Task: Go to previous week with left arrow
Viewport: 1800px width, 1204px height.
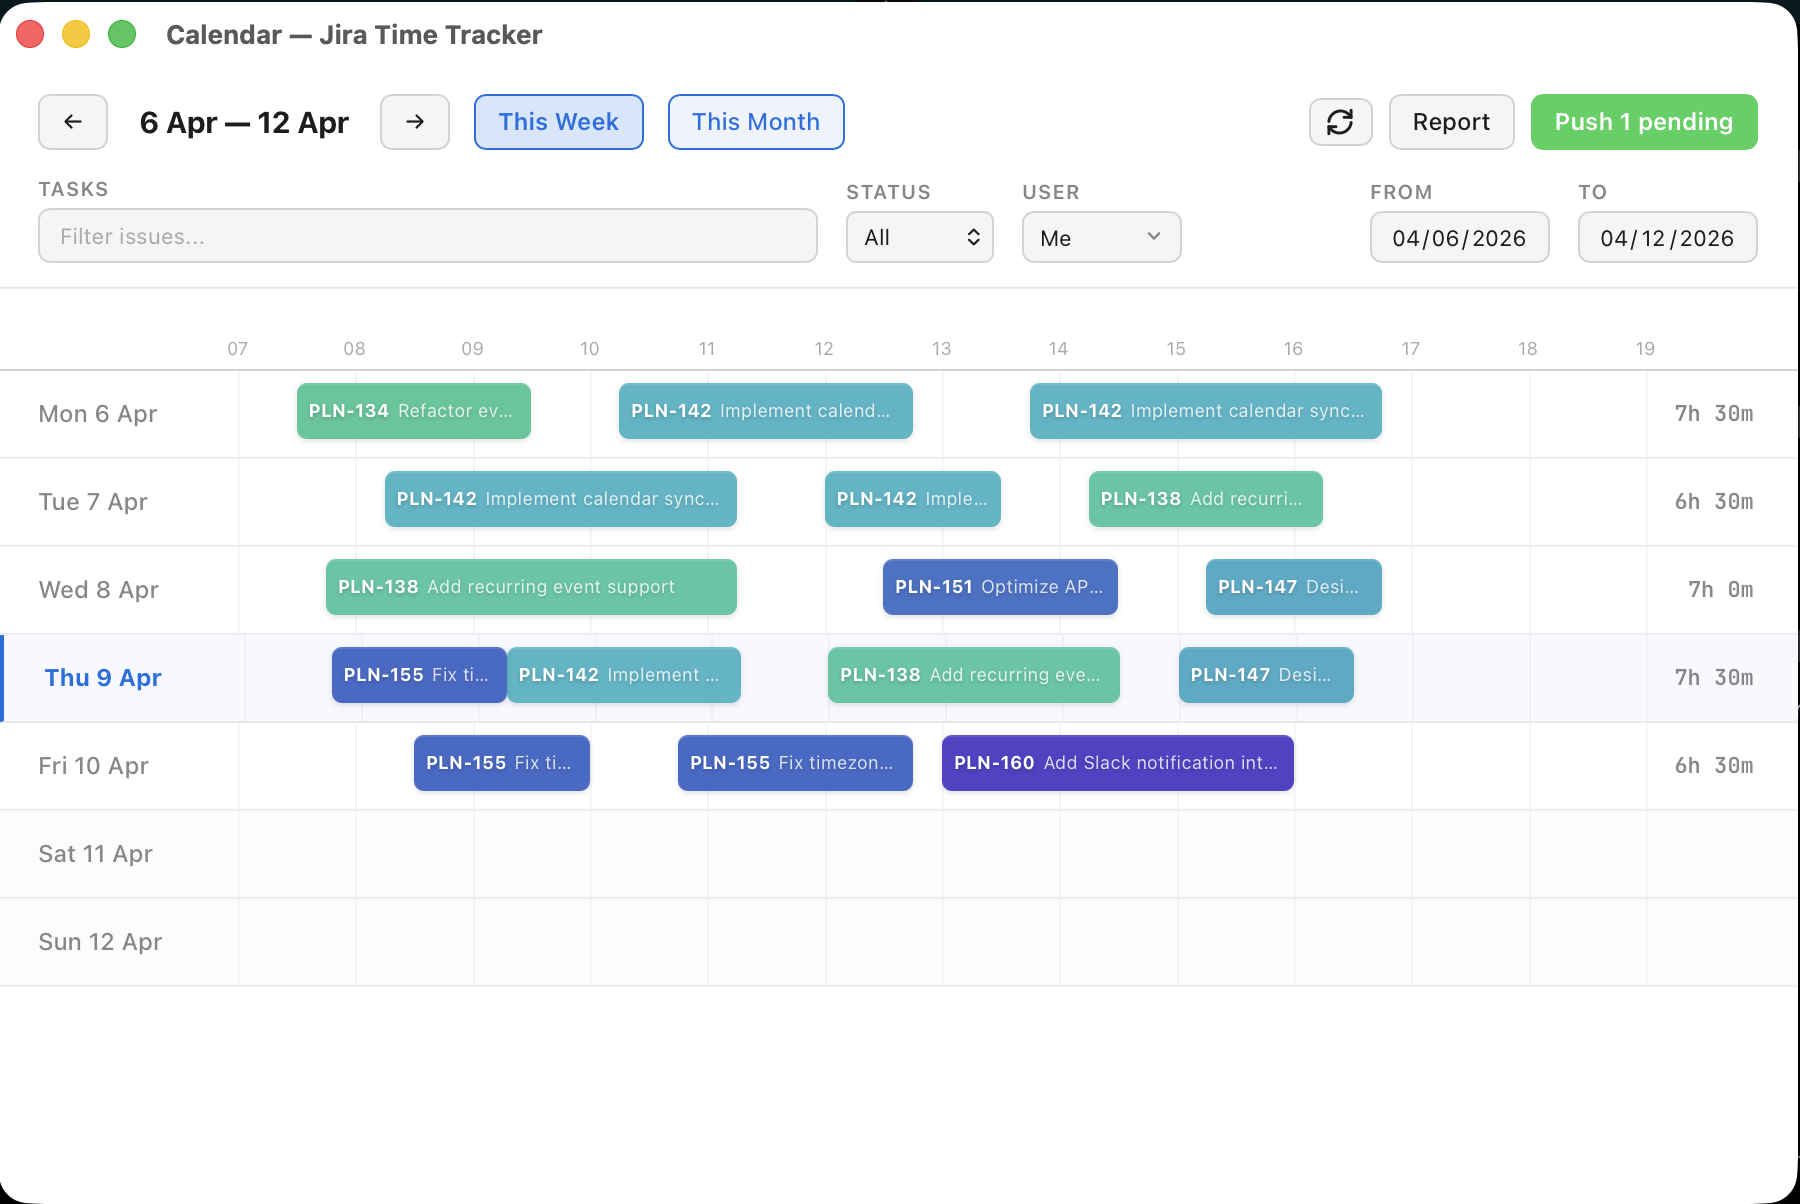Action: point(73,122)
